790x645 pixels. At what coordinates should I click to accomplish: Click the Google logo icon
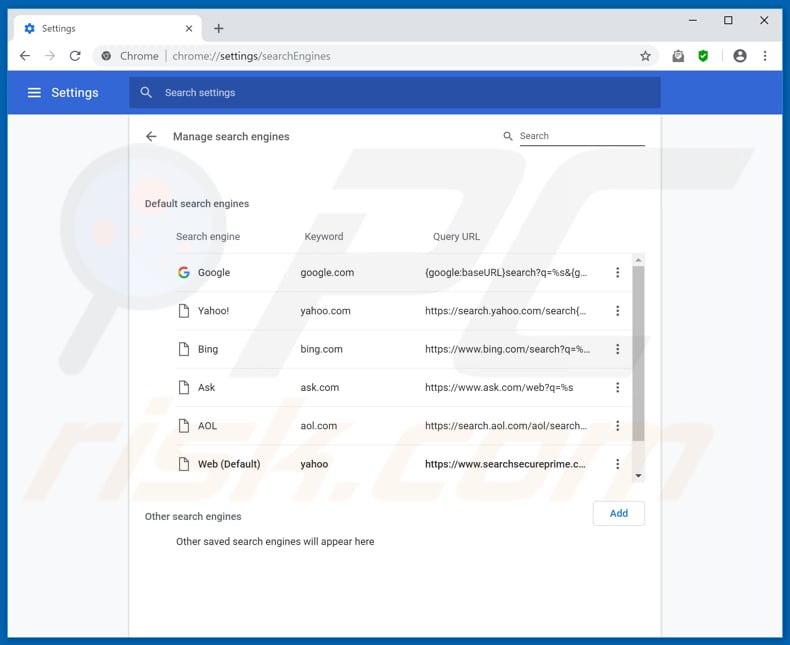184,273
